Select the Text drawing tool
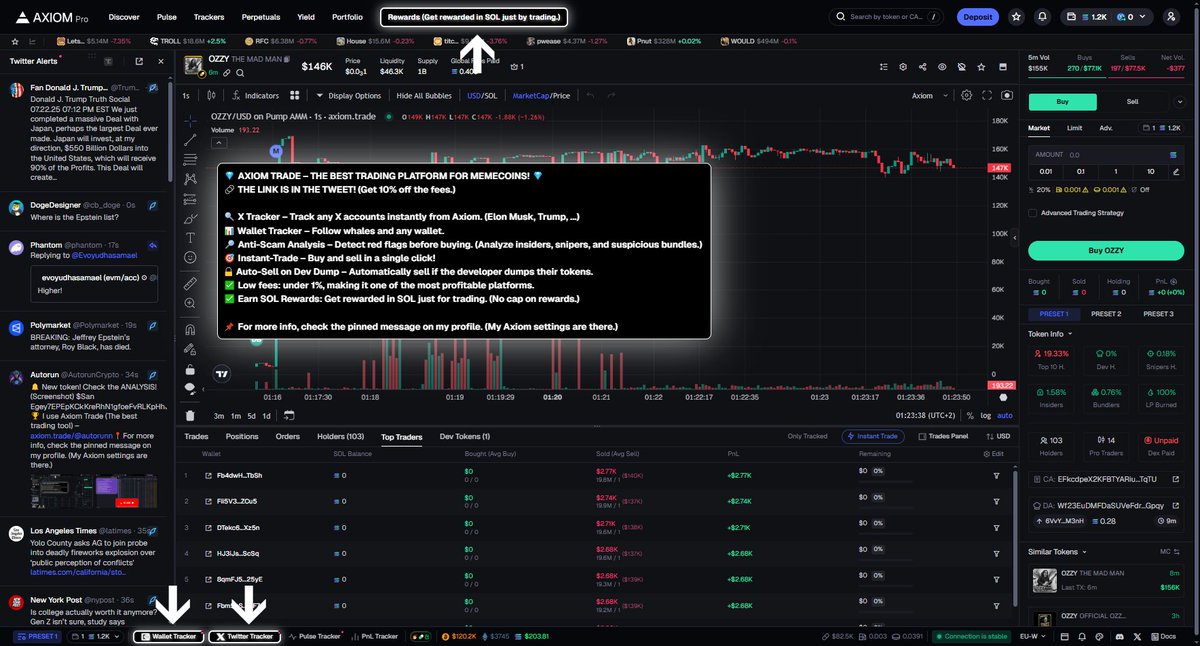This screenshot has height=646, width=1200. (190, 238)
